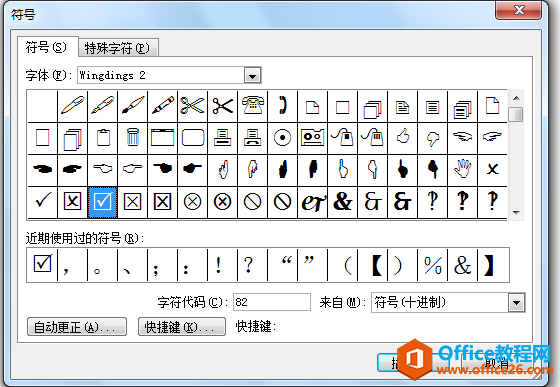Select the thumbs down symbol
This screenshot has width=560, height=387.
pyautogui.click(x=432, y=138)
